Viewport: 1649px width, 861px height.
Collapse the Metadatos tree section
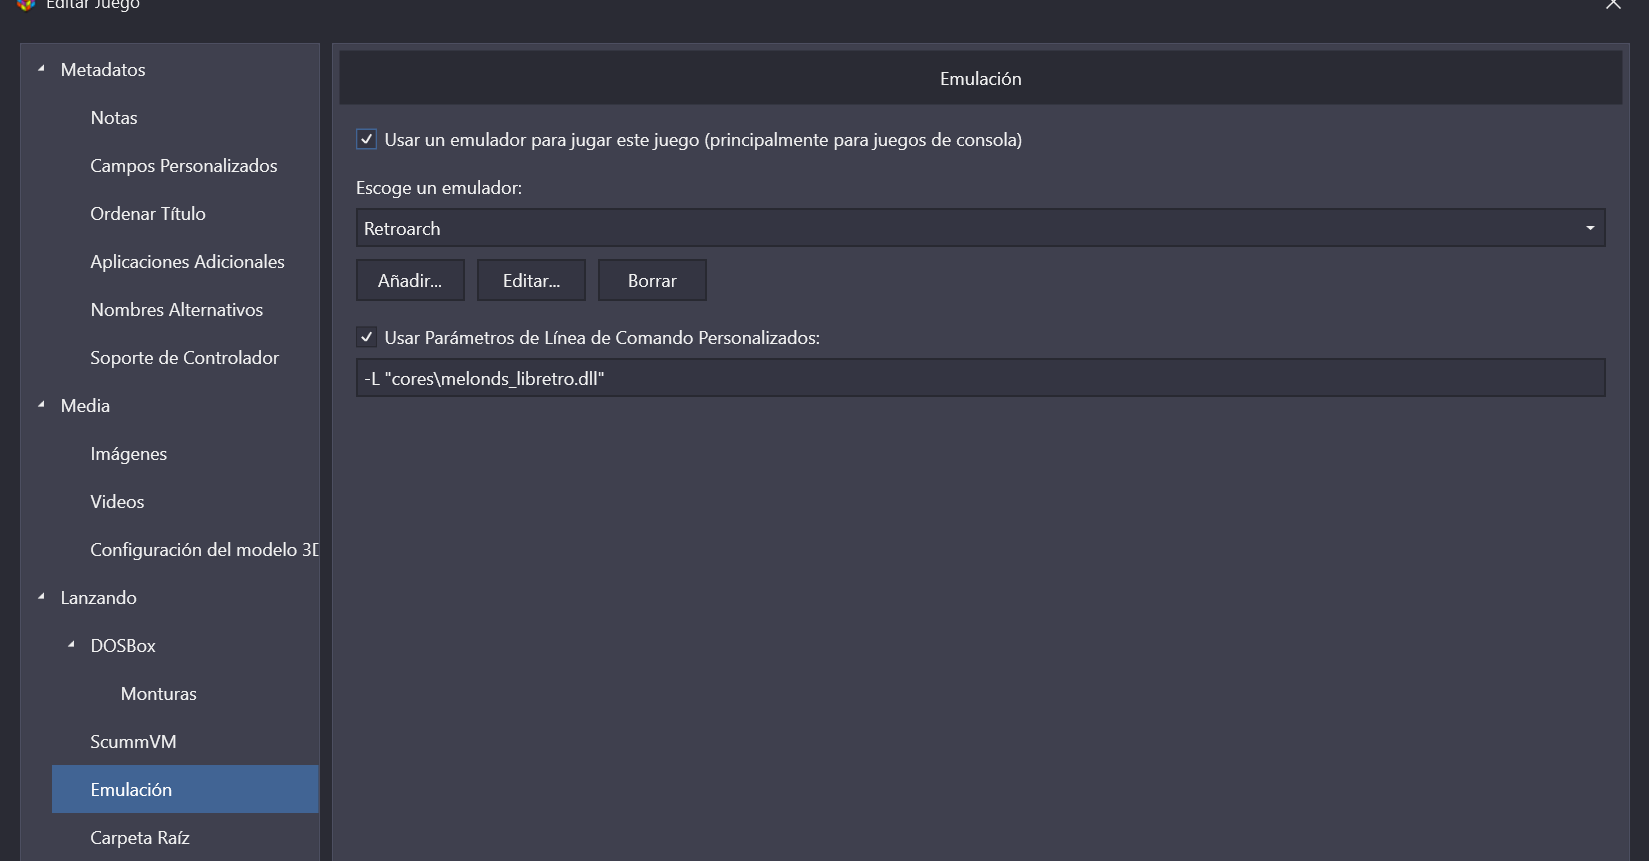[41, 69]
